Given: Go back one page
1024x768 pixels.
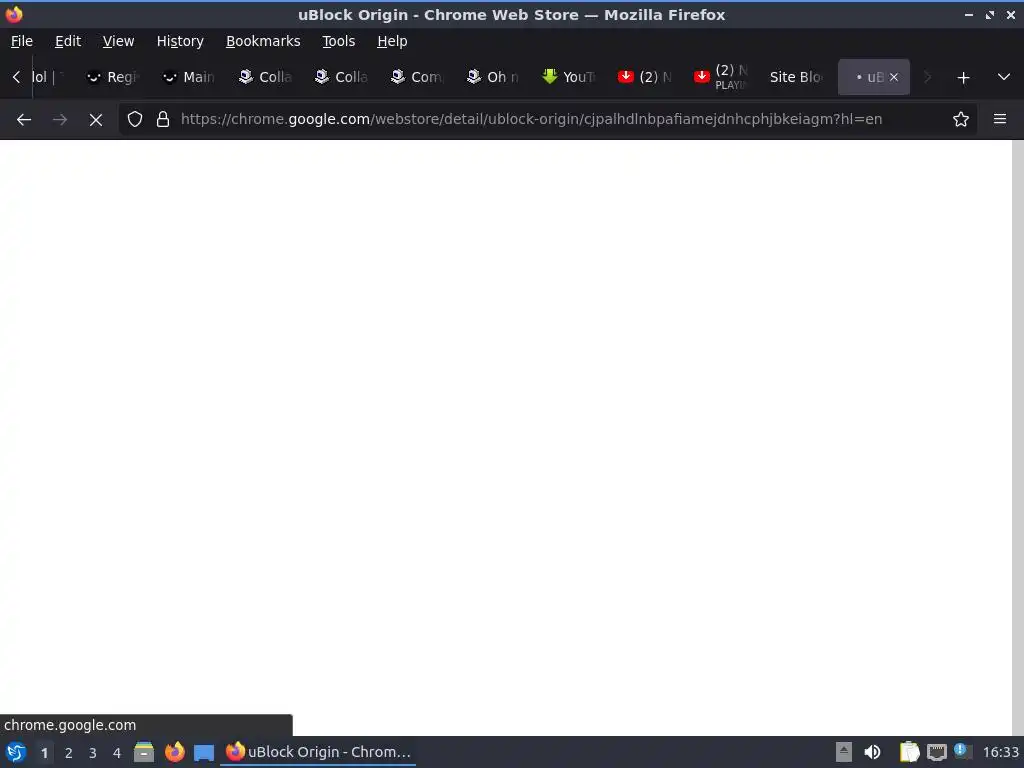Looking at the screenshot, I should [x=24, y=120].
